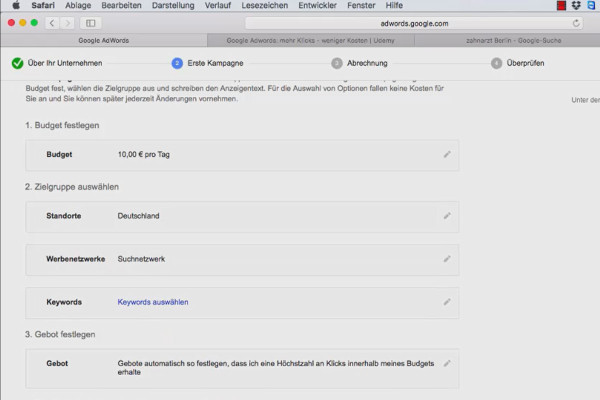
Task: Click the Safari forward arrow button
Action: point(67,23)
